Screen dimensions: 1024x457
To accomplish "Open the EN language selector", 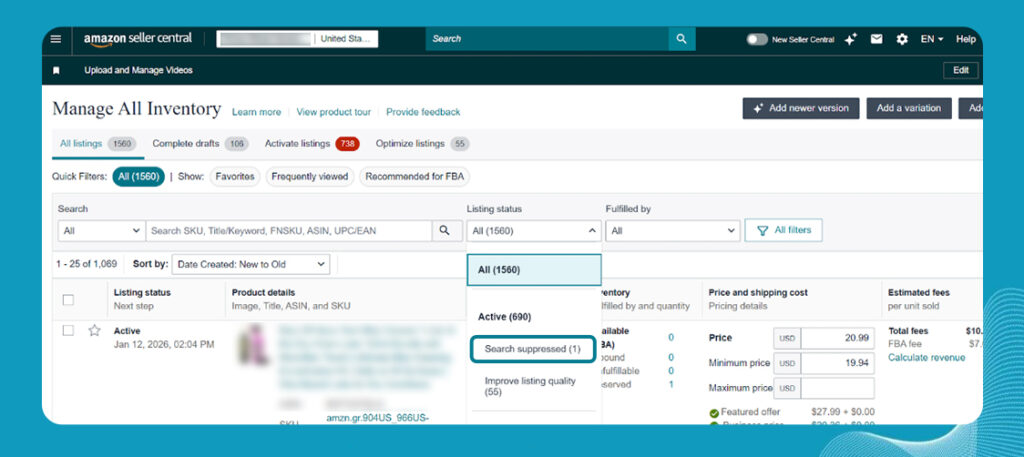I will point(932,39).
